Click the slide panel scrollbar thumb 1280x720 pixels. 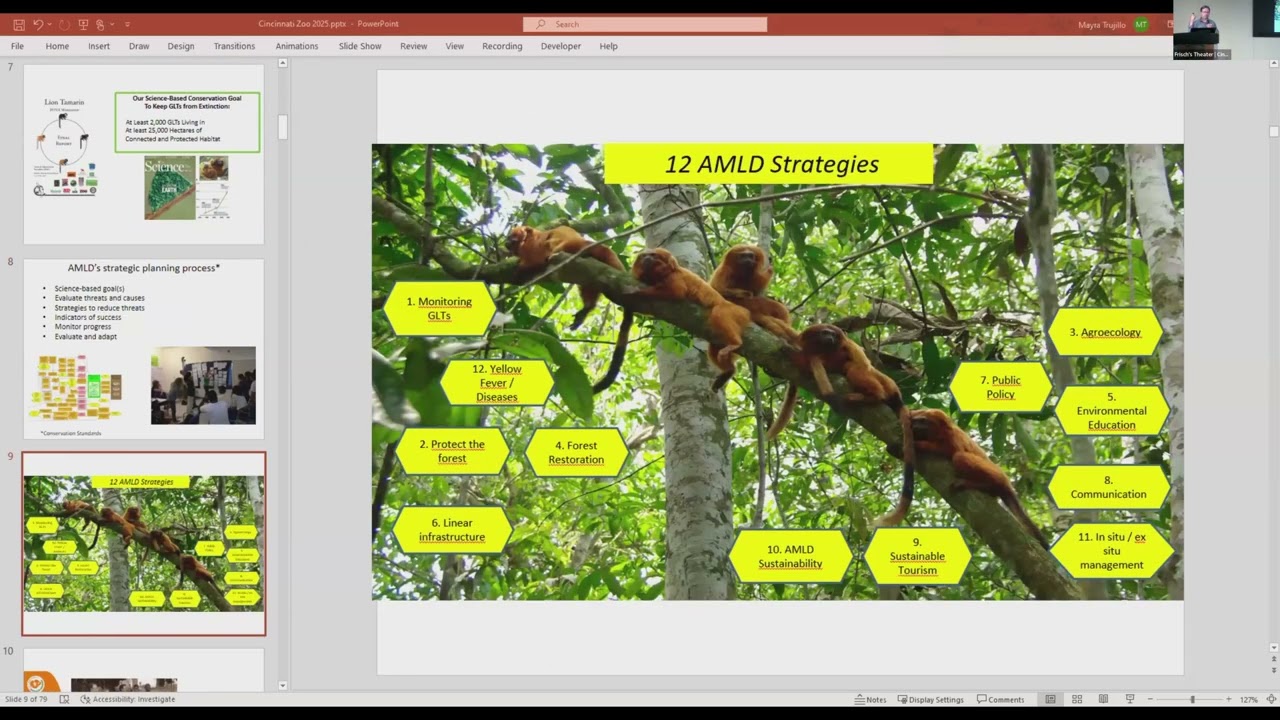282,126
